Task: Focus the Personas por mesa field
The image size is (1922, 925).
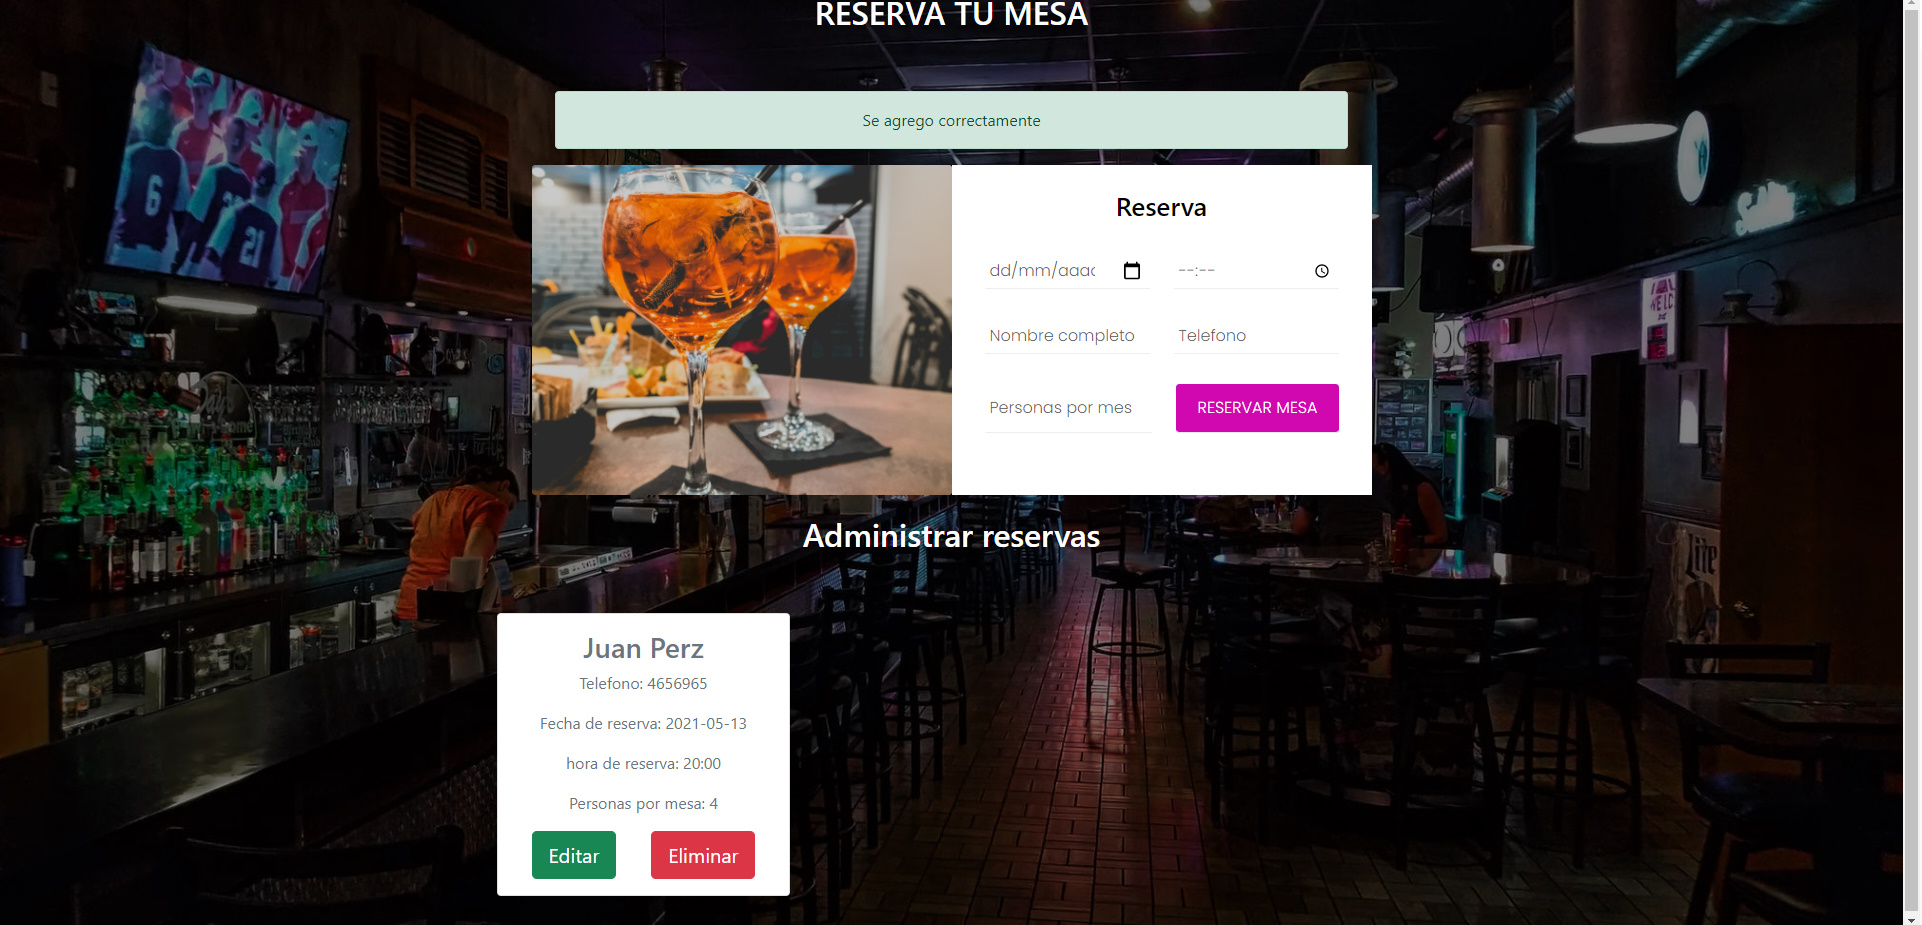Action: tap(1067, 408)
